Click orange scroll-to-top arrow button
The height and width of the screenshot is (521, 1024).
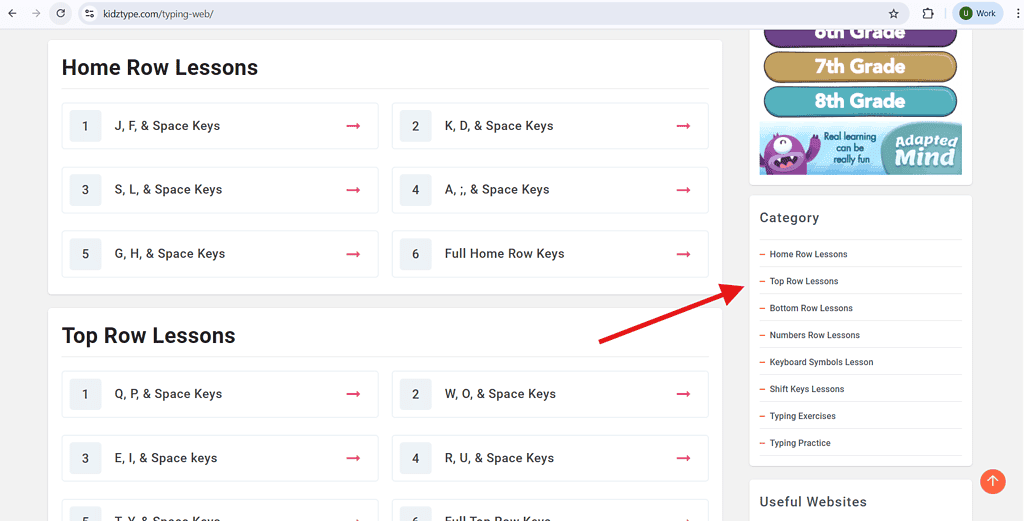(x=993, y=481)
